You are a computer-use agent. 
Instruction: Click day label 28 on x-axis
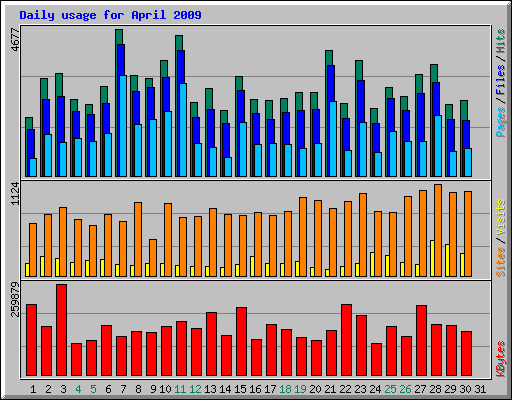point(435,389)
